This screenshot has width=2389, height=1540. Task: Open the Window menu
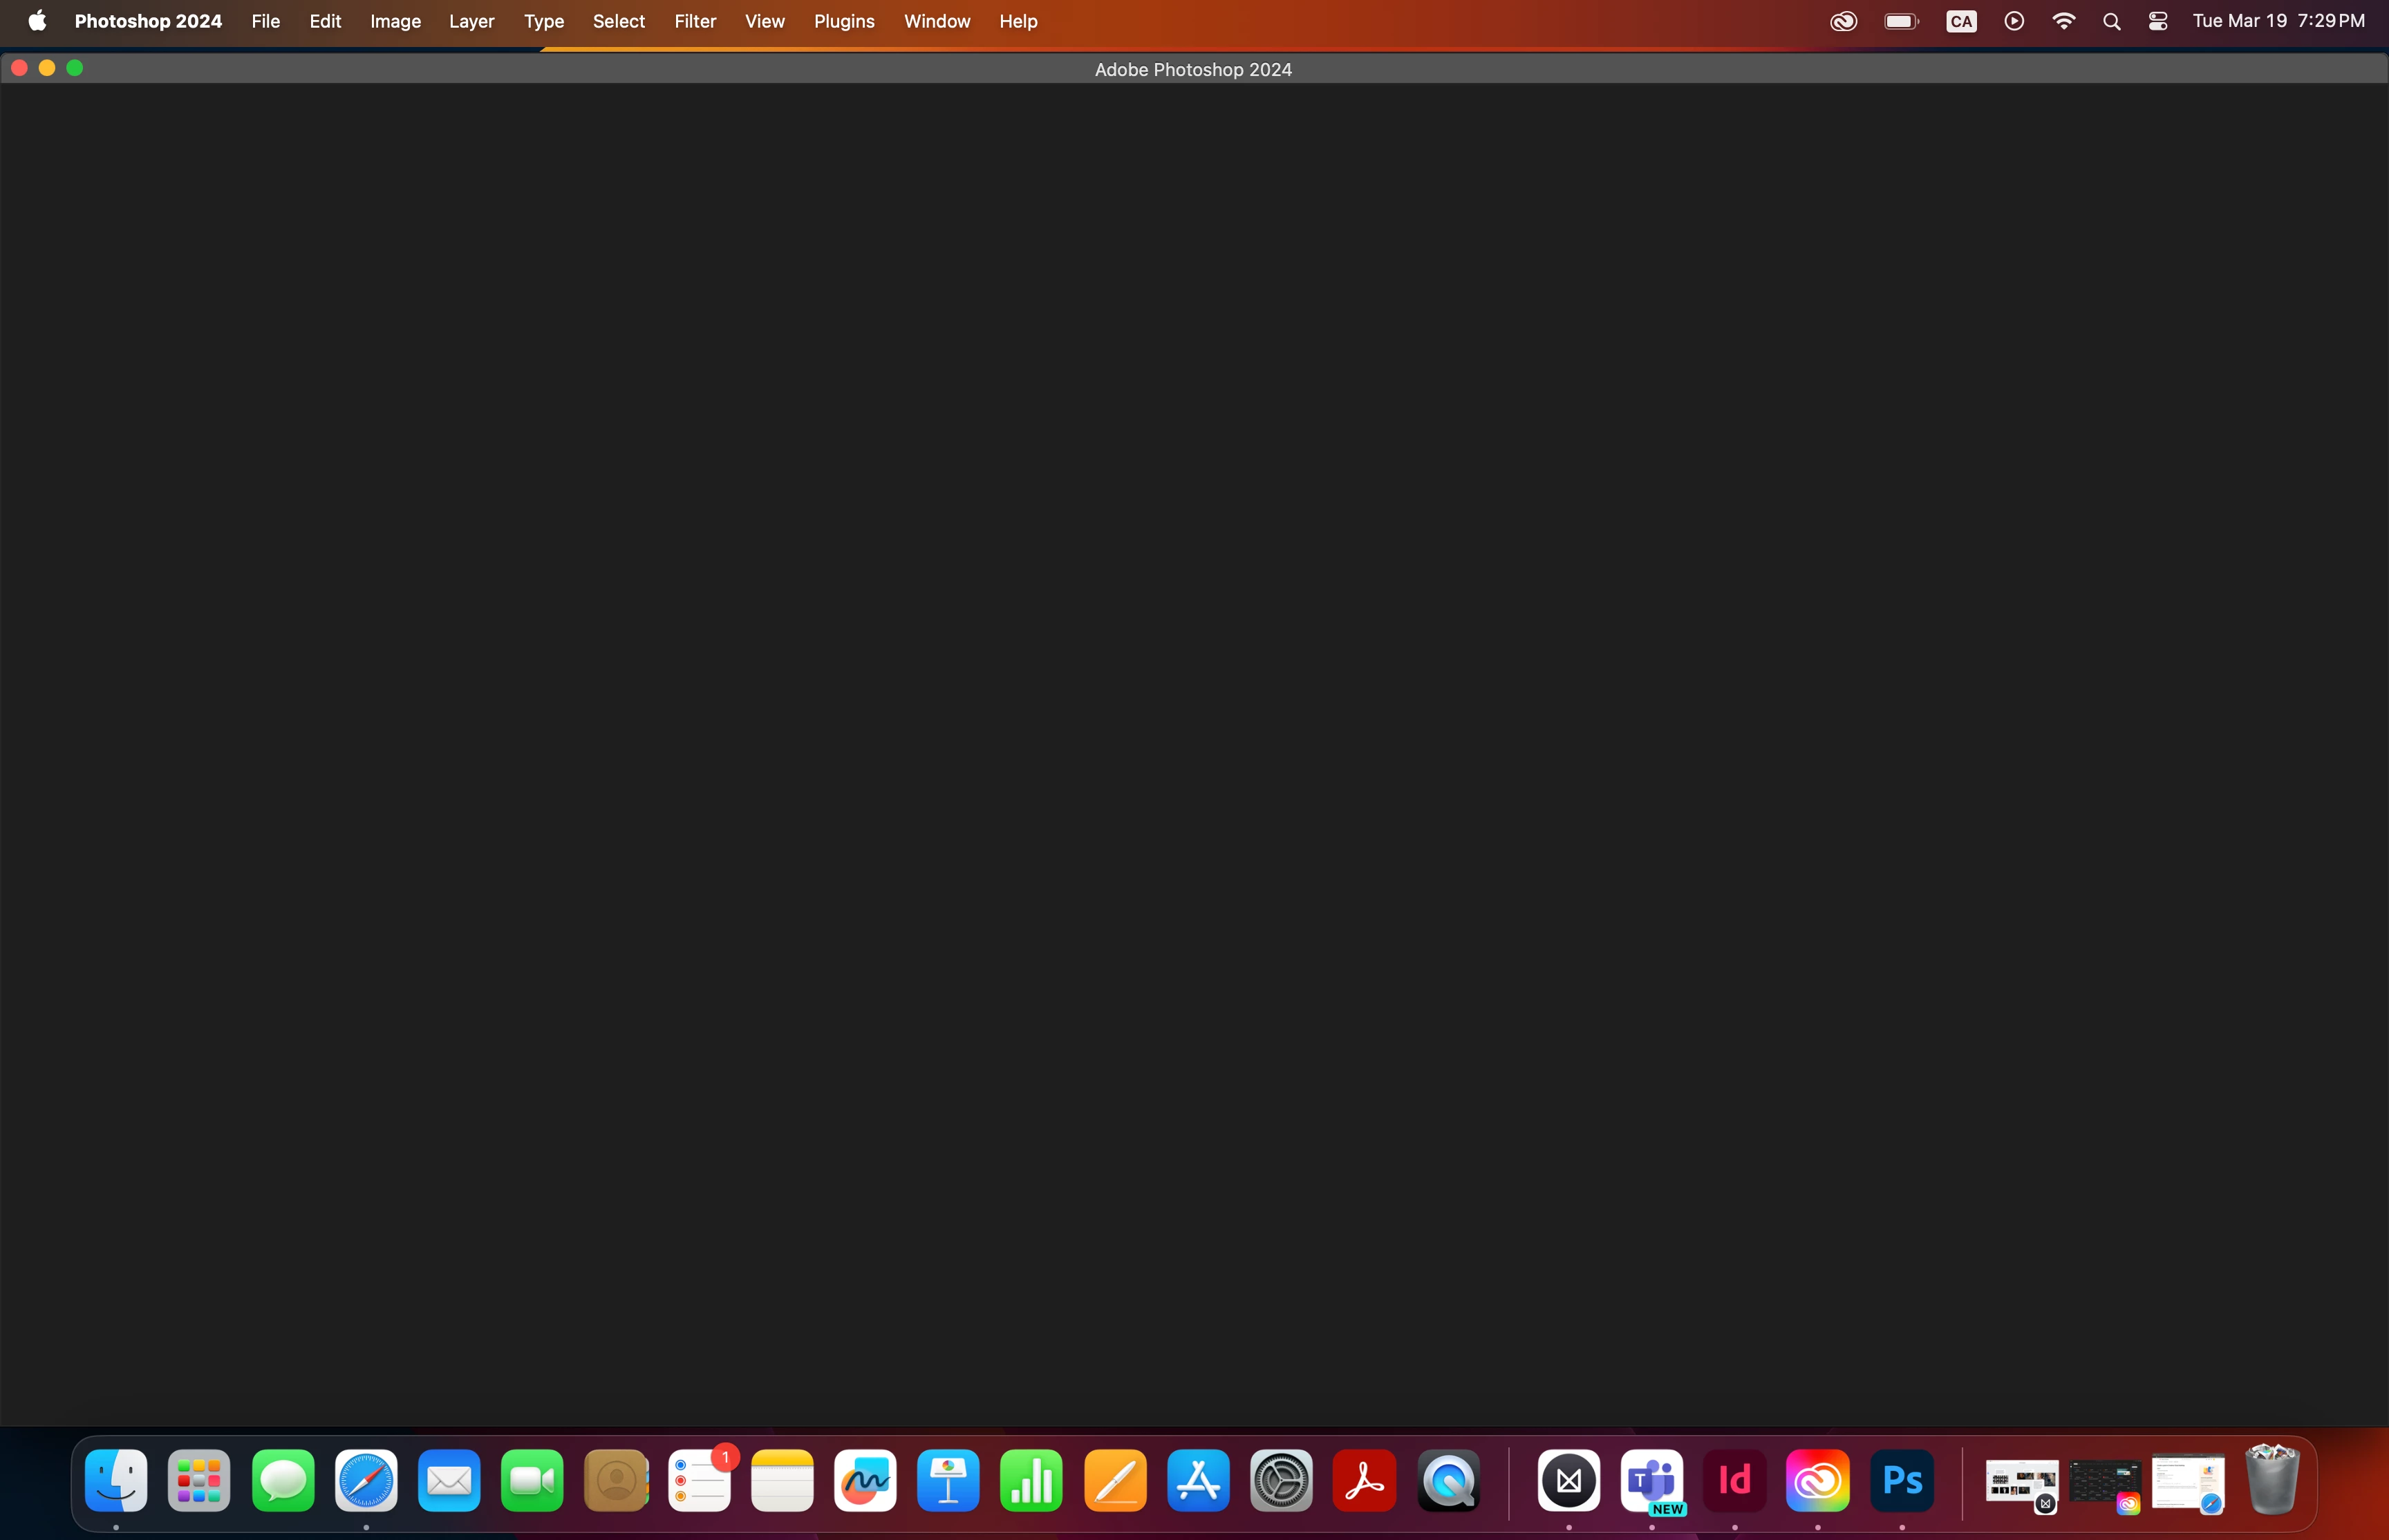point(936,21)
